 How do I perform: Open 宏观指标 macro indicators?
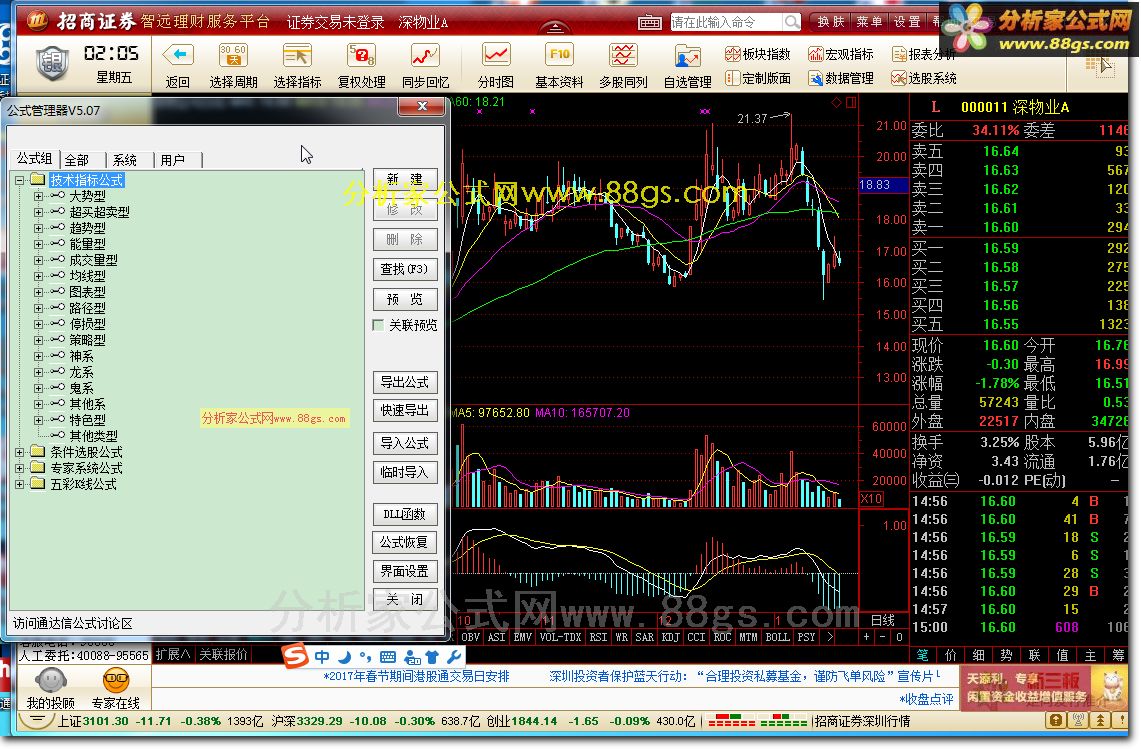[840, 54]
